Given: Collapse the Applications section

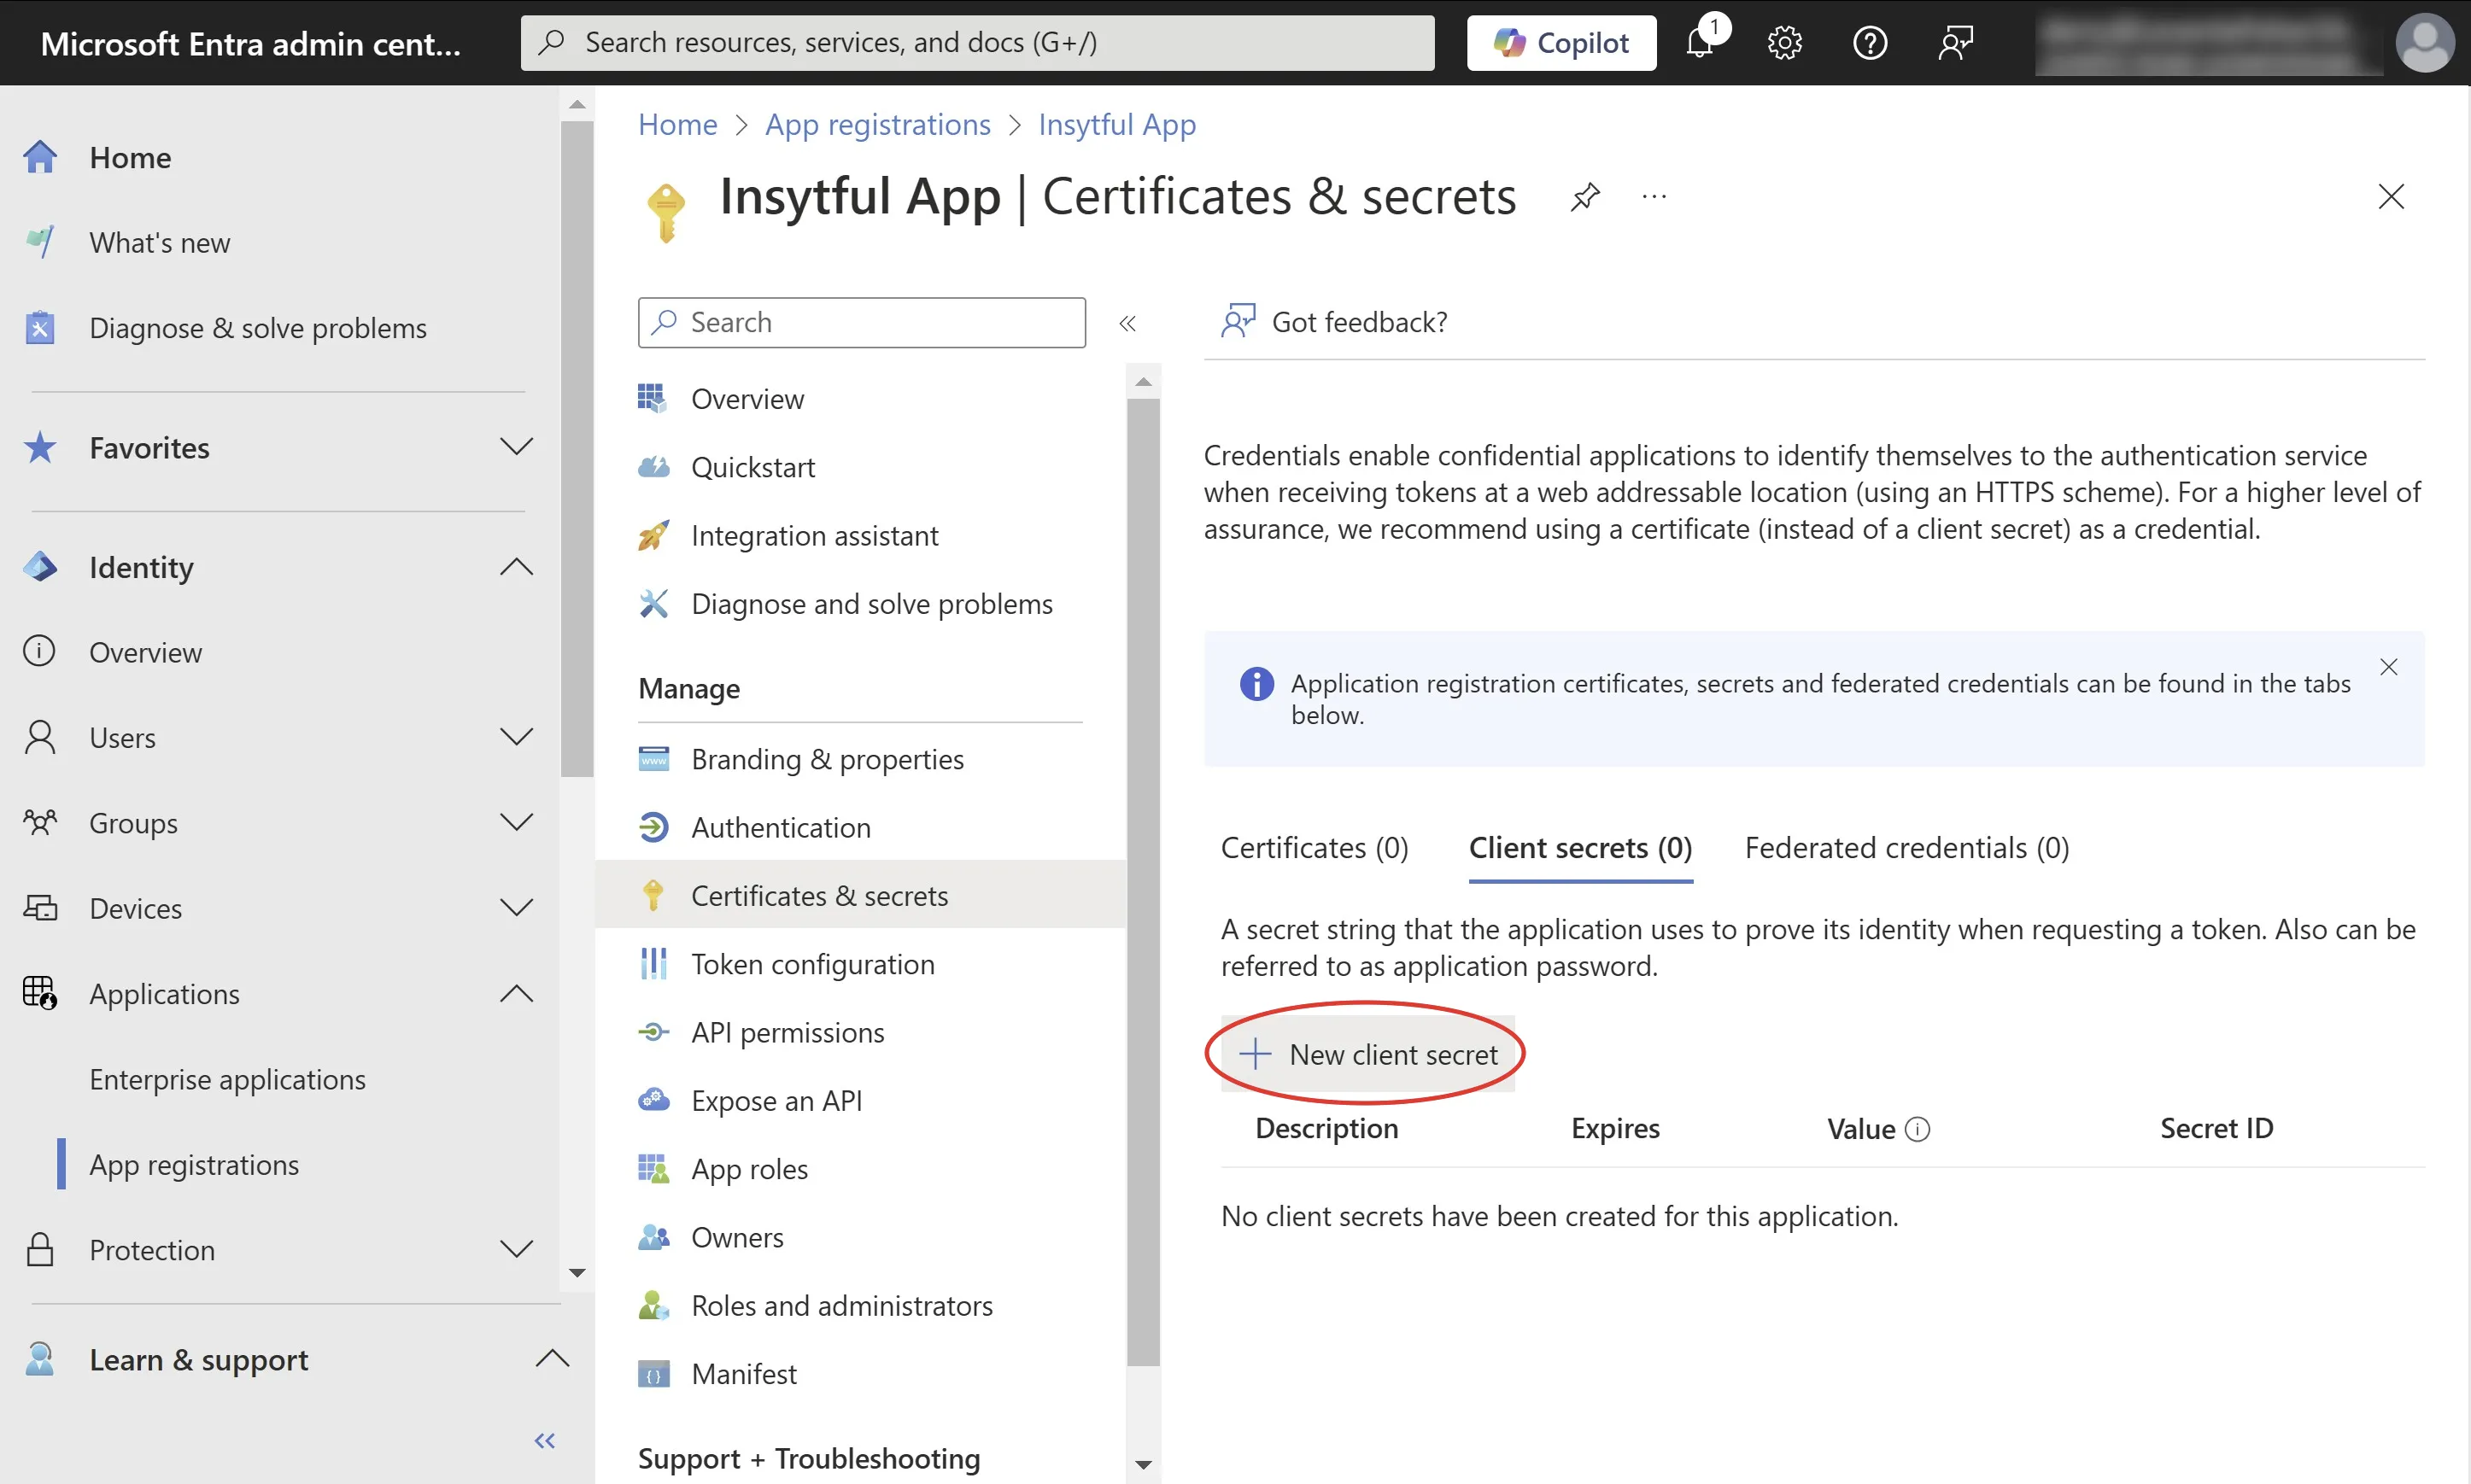Looking at the screenshot, I should pos(516,994).
